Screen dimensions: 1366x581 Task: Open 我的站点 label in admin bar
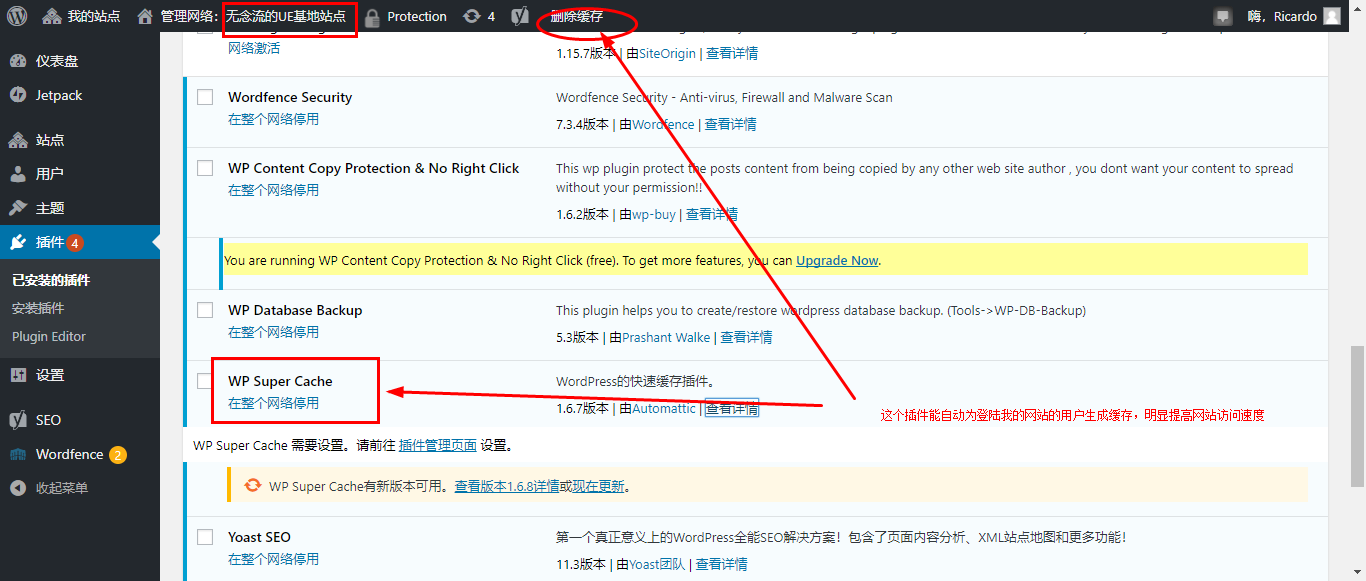93,17
